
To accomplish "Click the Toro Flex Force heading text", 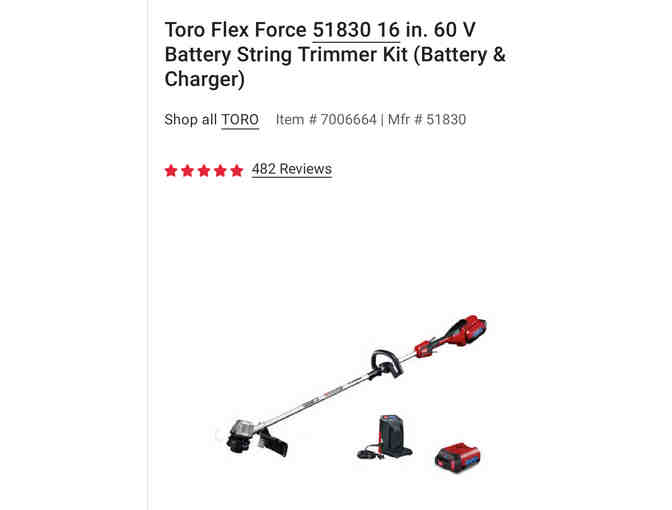I will 236,30.
